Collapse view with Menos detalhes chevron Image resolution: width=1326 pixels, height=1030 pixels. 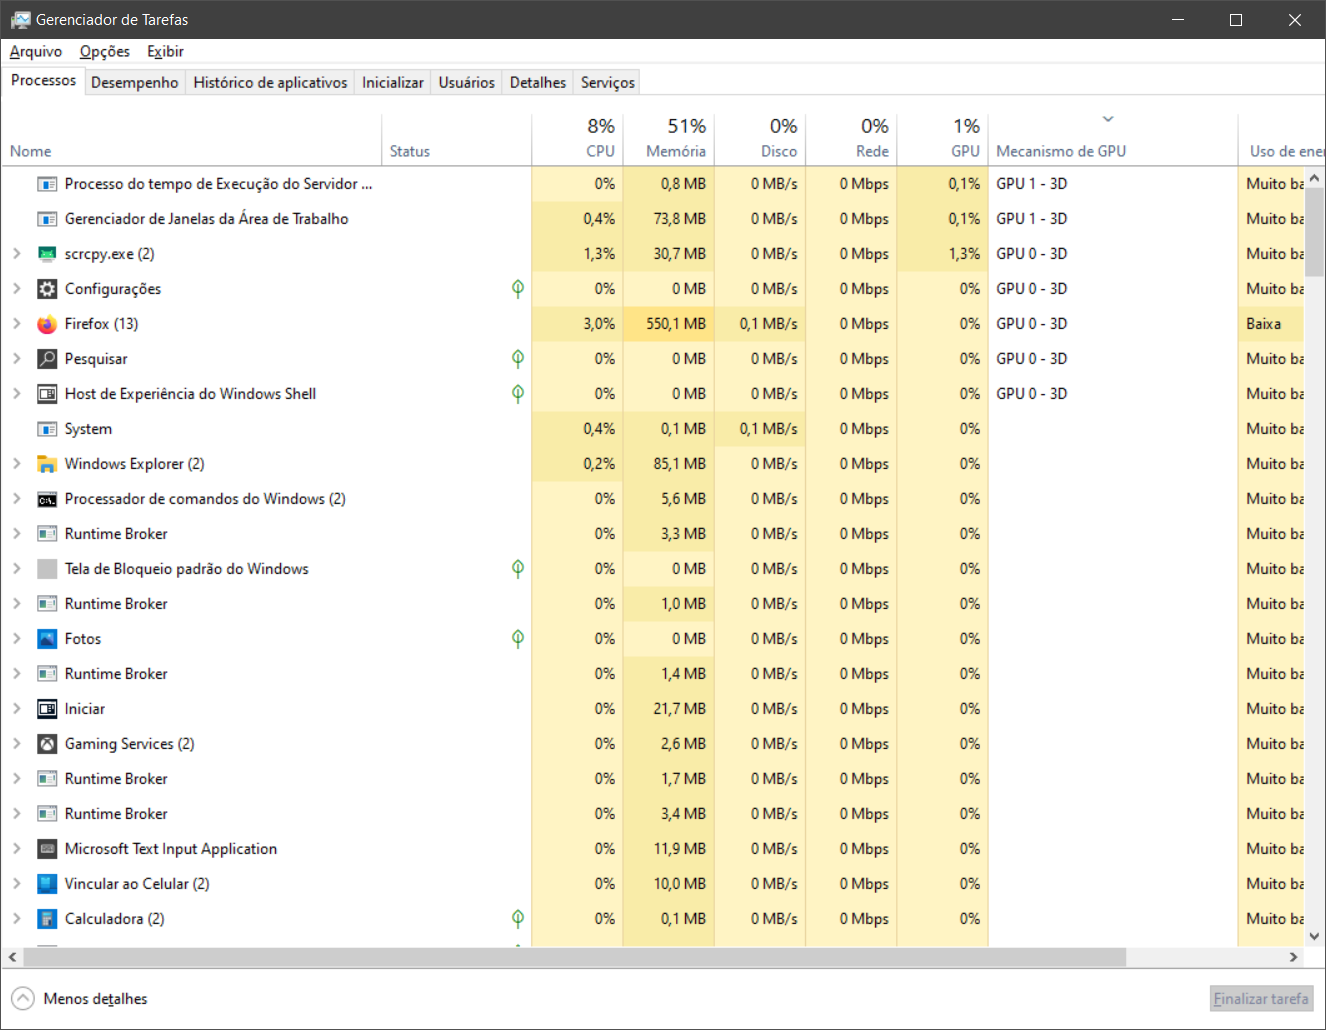22,999
